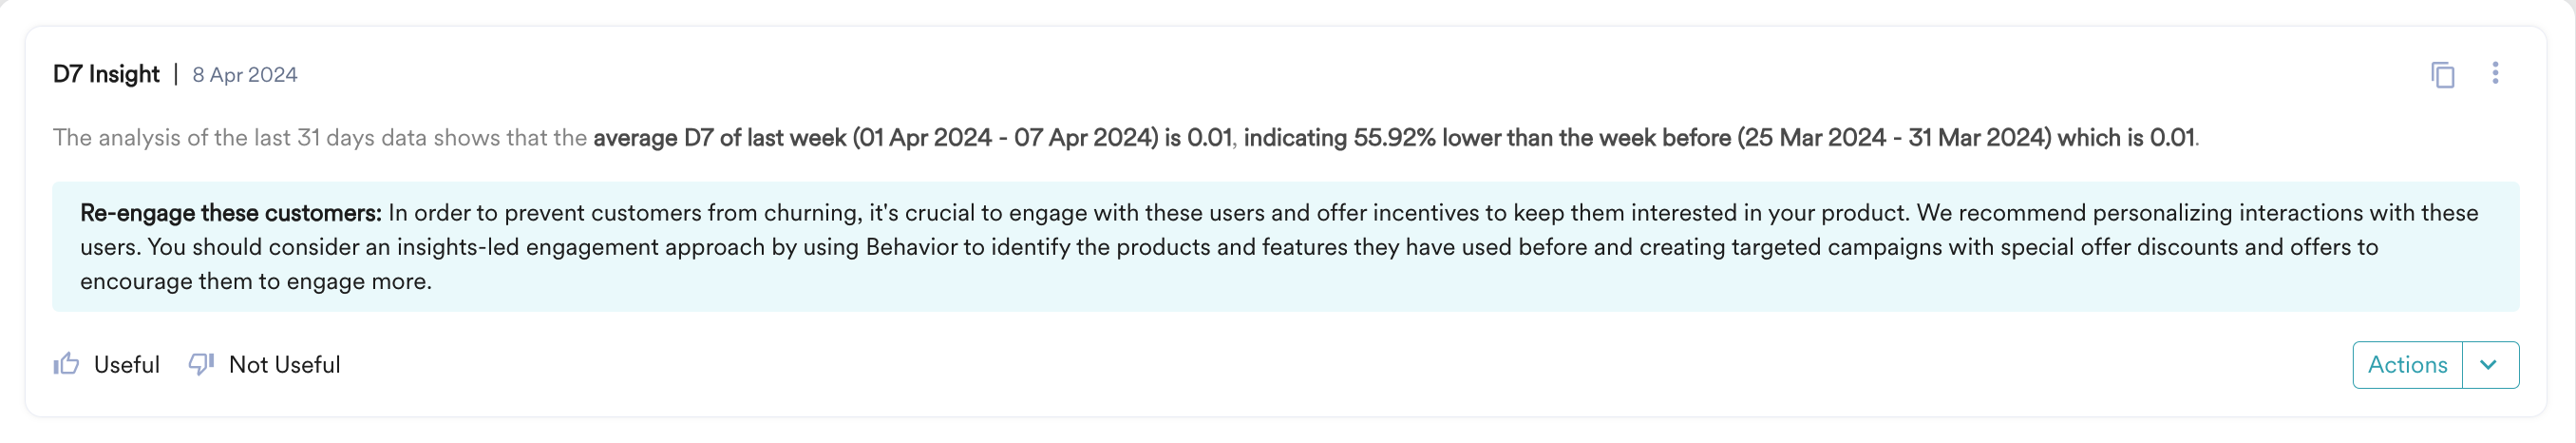Screen dimensions: 2576x443
Task: Expand the Actions dropdown chevron
Action: point(2489,365)
